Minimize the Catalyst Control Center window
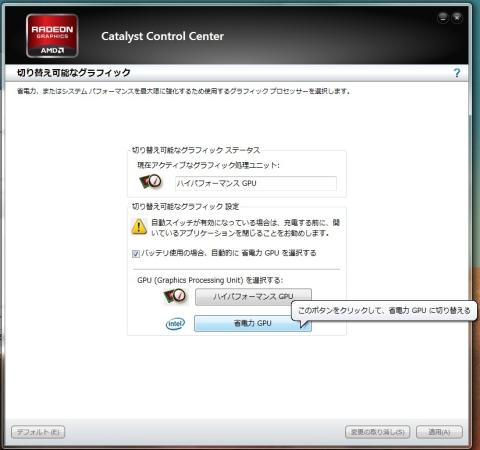This screenshot has width=480, height=450. pyautogui.click(x=443, y=18)
